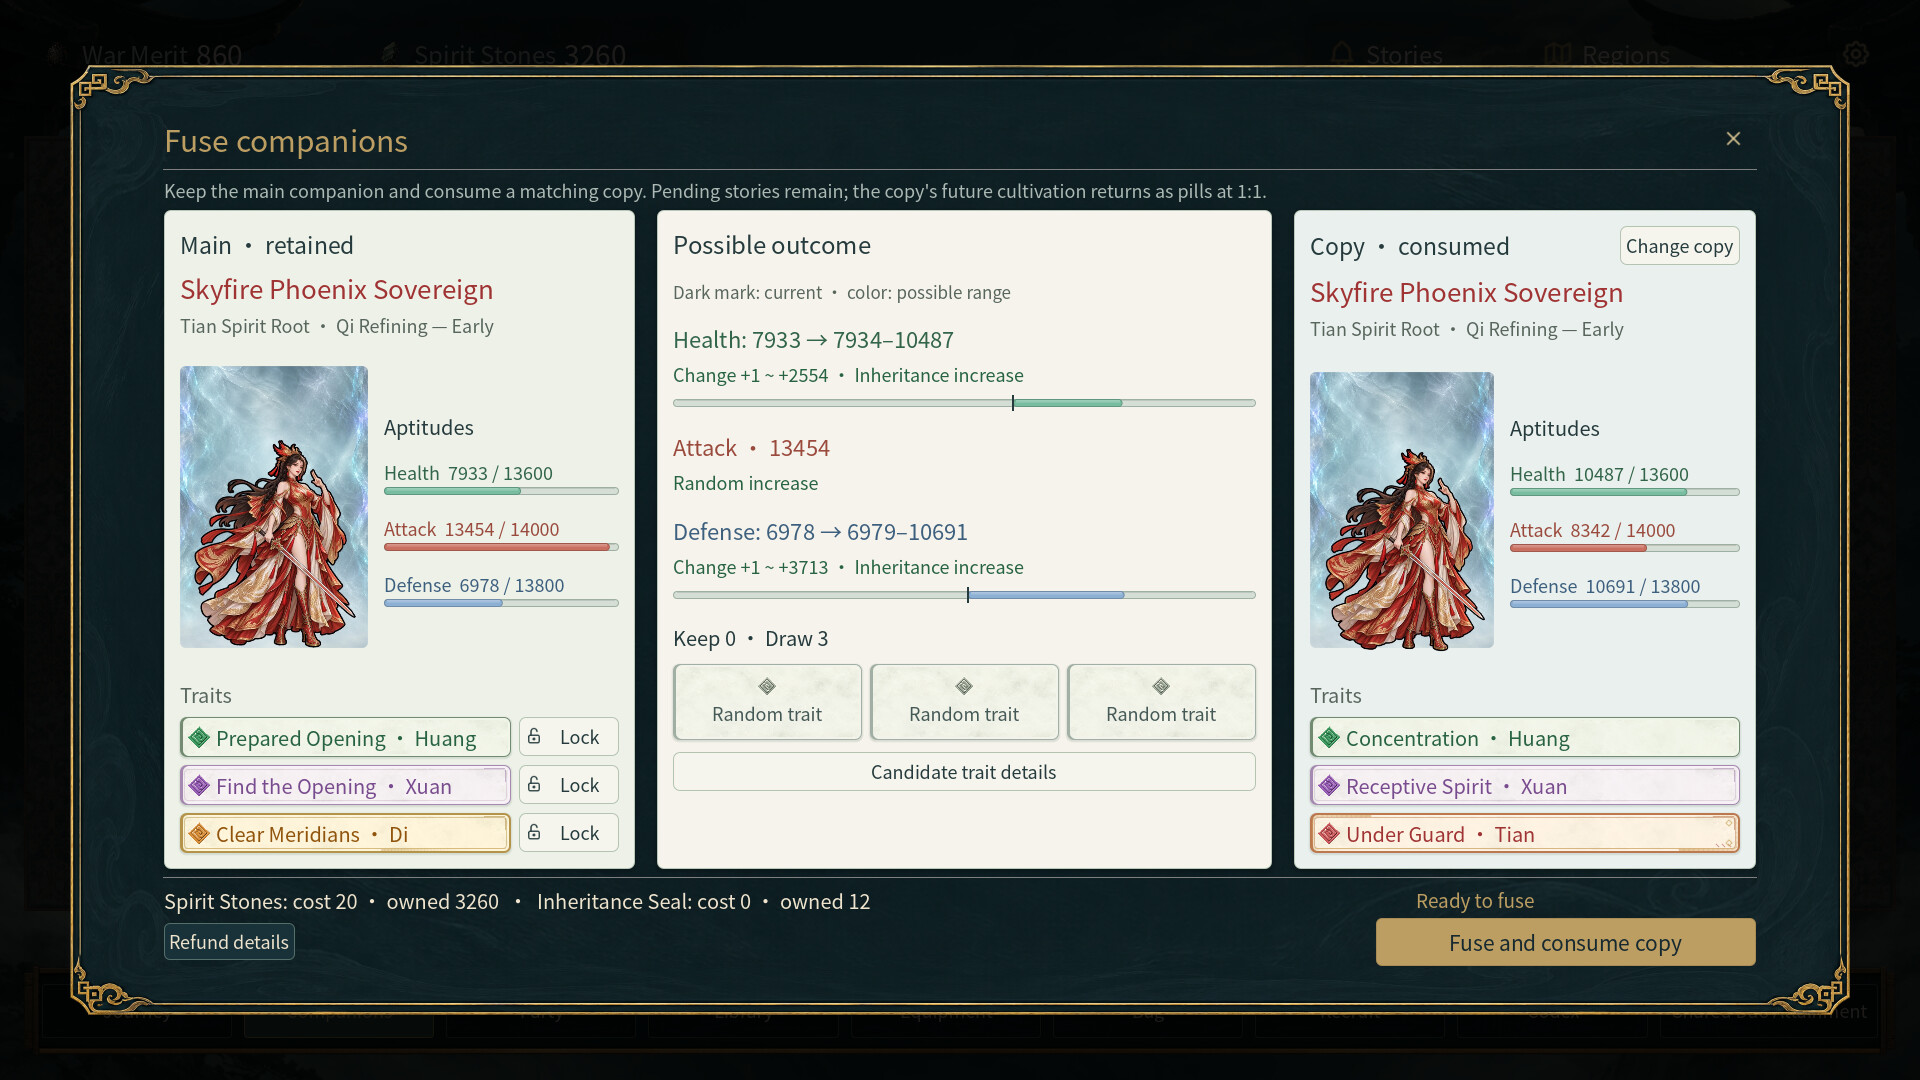Click the green diamond icon of Concentration trait
The image size is (1920, 1080).
point(1329,738)
